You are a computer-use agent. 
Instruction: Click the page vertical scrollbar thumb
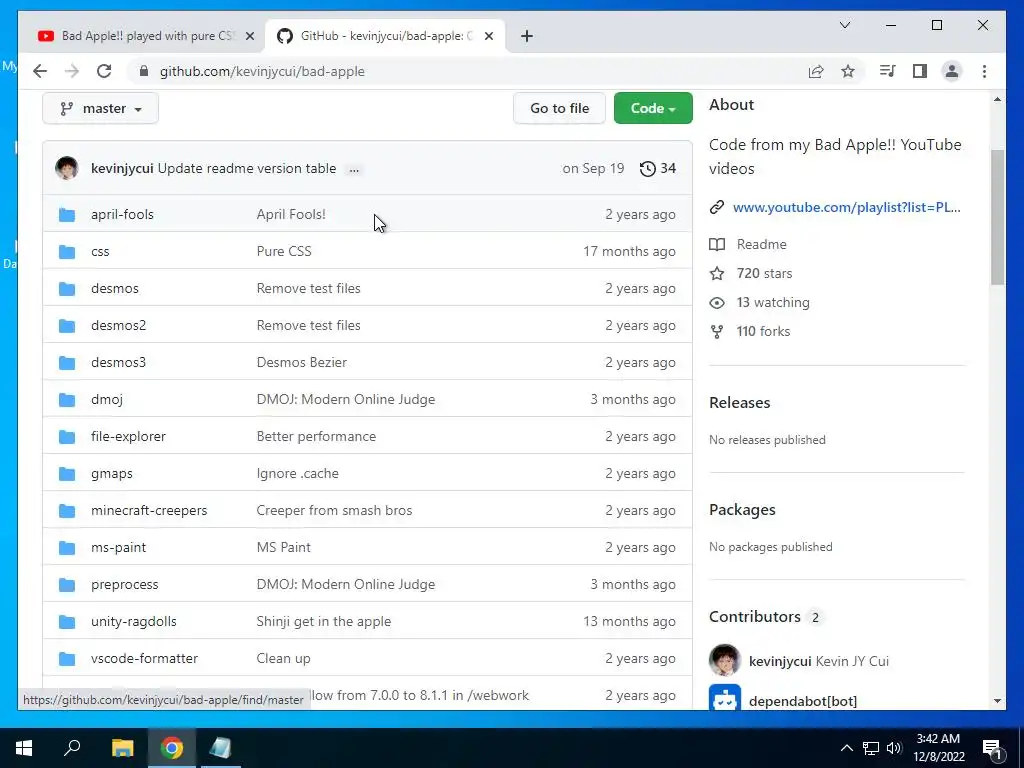tap(997, 217)
